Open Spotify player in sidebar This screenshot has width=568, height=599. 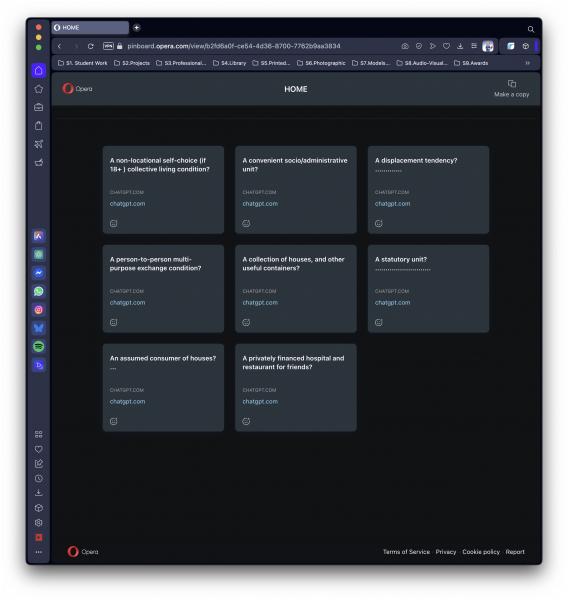point(39,346)
